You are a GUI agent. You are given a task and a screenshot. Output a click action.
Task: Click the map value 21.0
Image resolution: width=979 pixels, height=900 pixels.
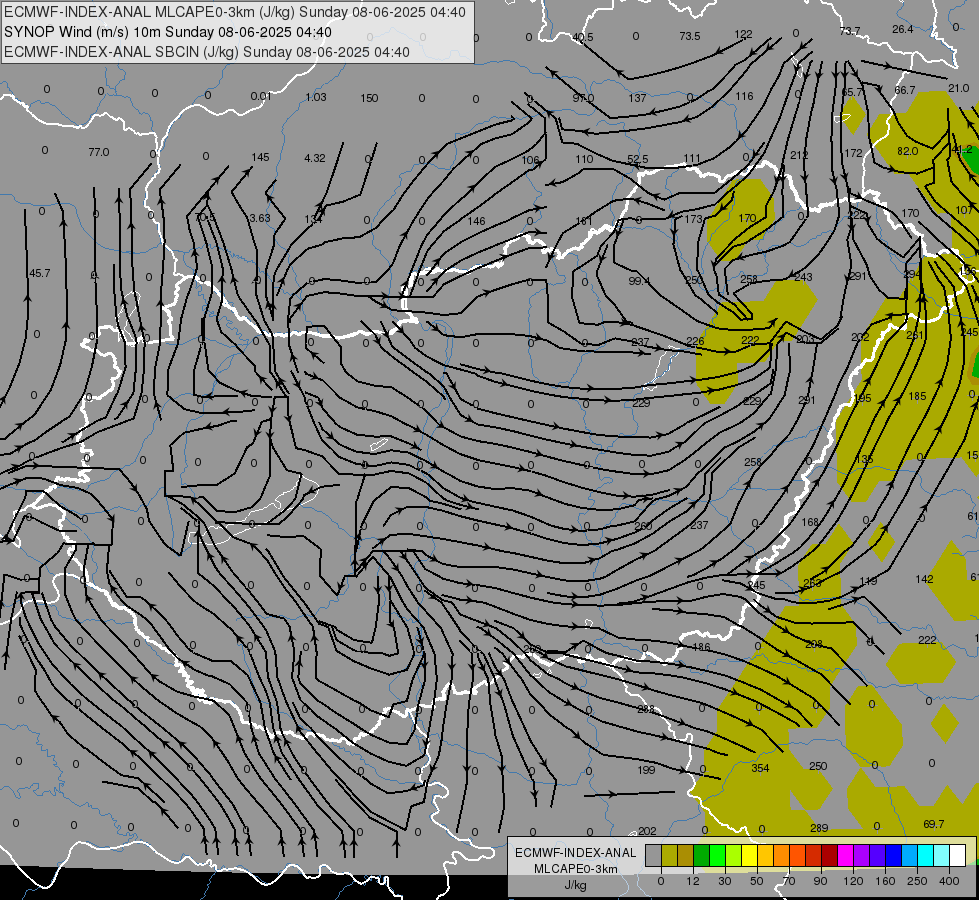958,88
